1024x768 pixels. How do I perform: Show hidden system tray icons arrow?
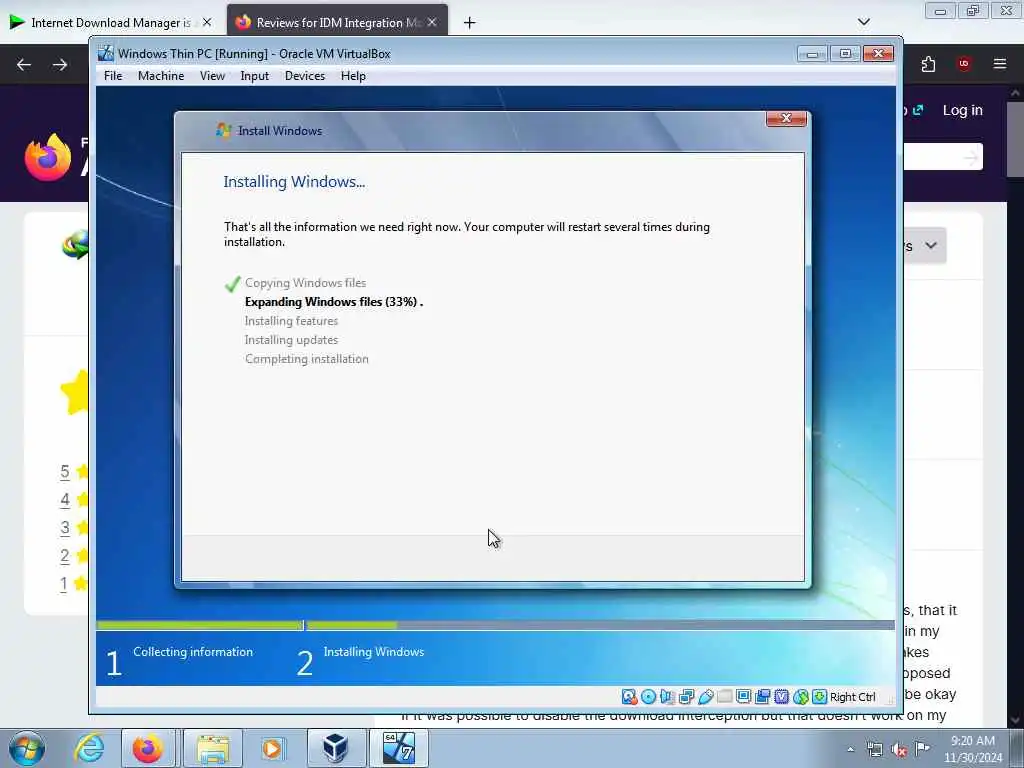coord(850,749)
